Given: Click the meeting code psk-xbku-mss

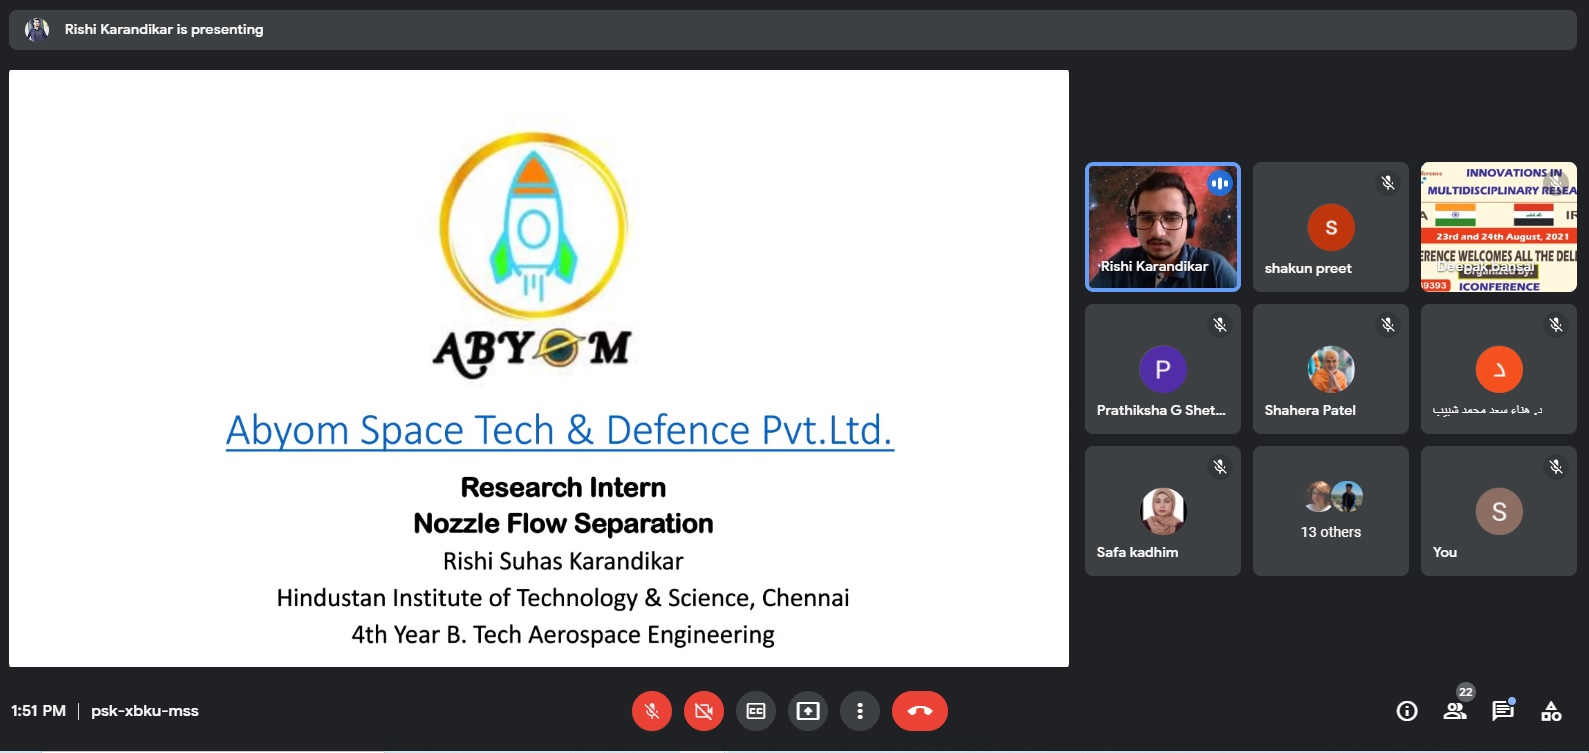Looking at the screenshot, I should point(145,711).
